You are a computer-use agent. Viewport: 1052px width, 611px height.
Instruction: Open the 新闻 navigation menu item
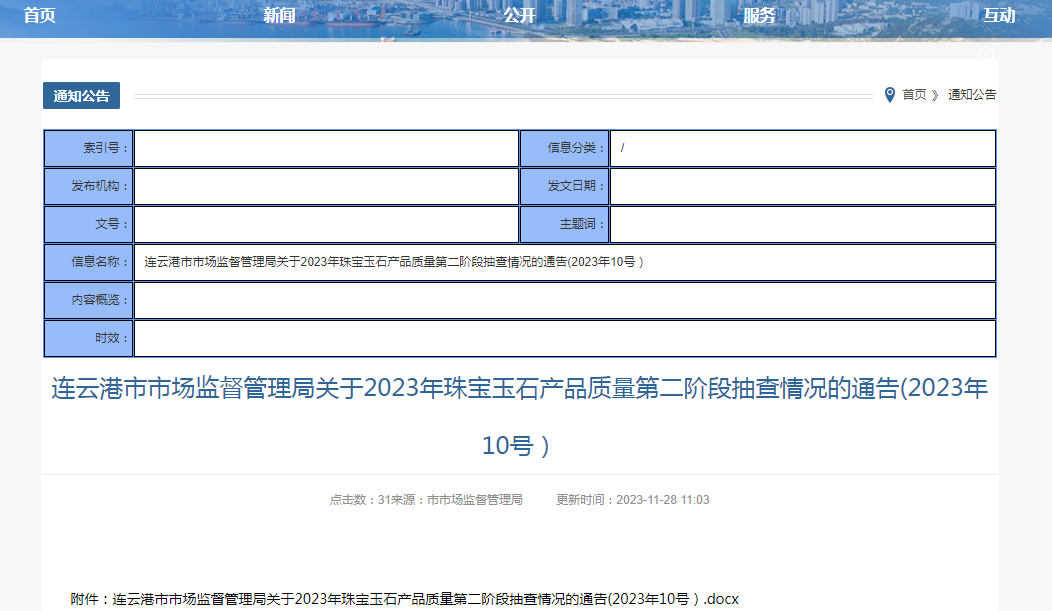pyautogui.click(x=279, y=15)
